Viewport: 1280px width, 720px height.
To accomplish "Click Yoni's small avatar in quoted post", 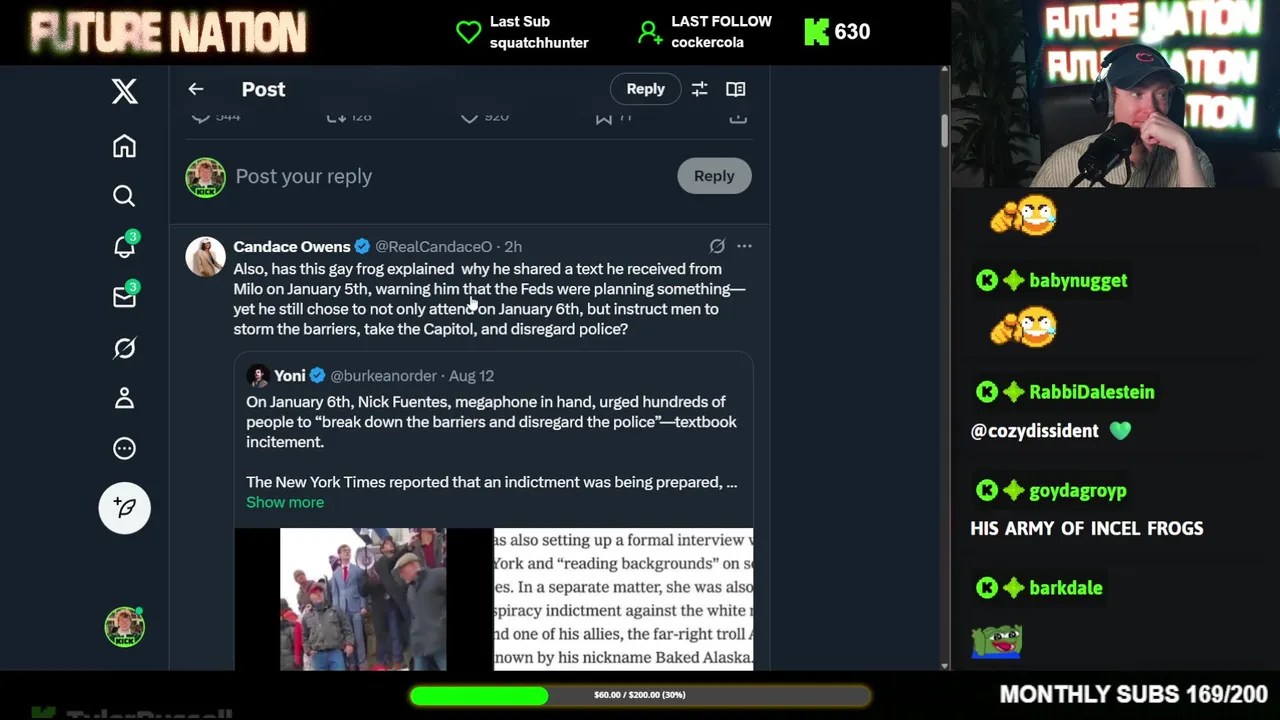I will click(x=258, y=376).
